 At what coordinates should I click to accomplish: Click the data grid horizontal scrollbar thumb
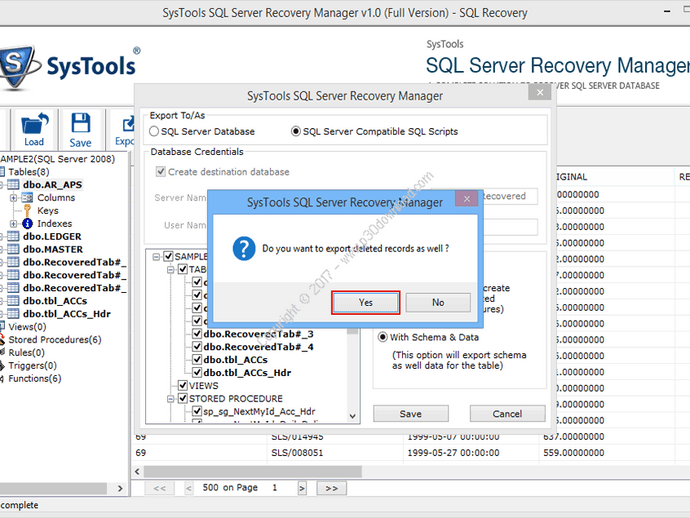[x=253, y=471]
